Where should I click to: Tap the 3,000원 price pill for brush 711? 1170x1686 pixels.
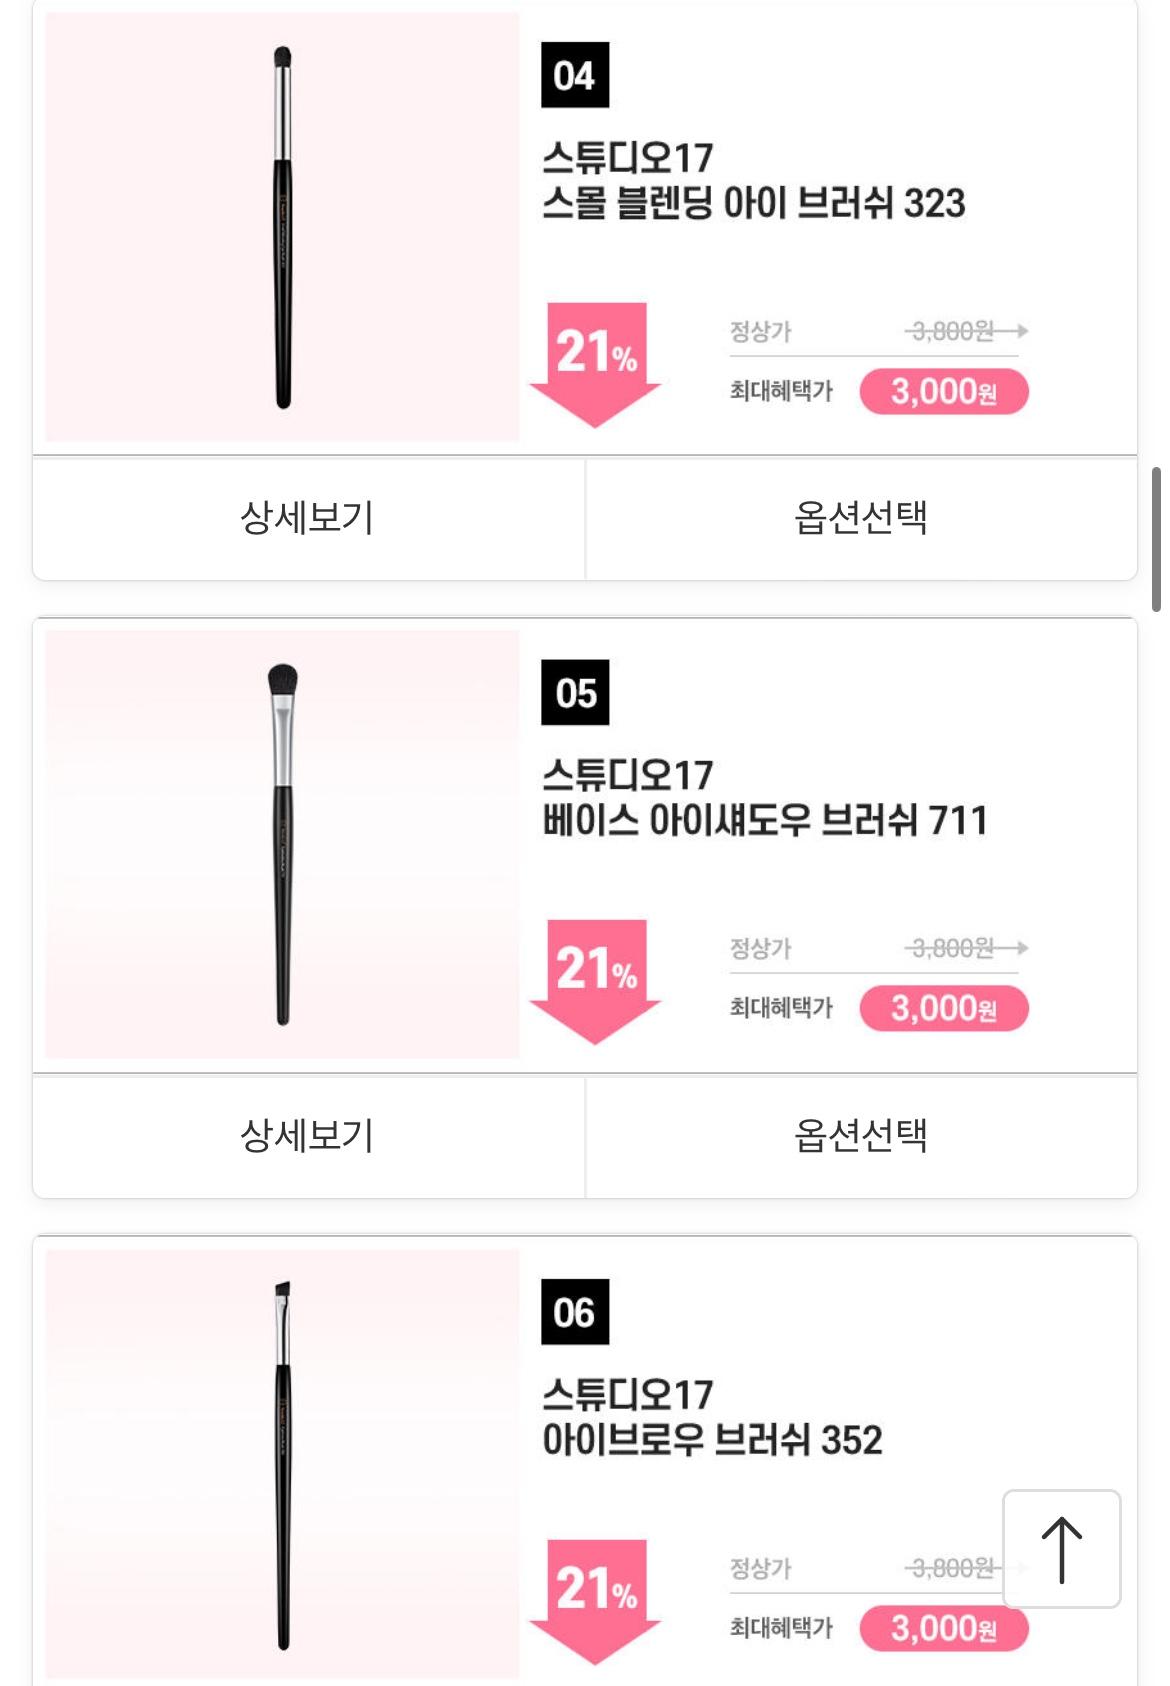pos(944,1008)
